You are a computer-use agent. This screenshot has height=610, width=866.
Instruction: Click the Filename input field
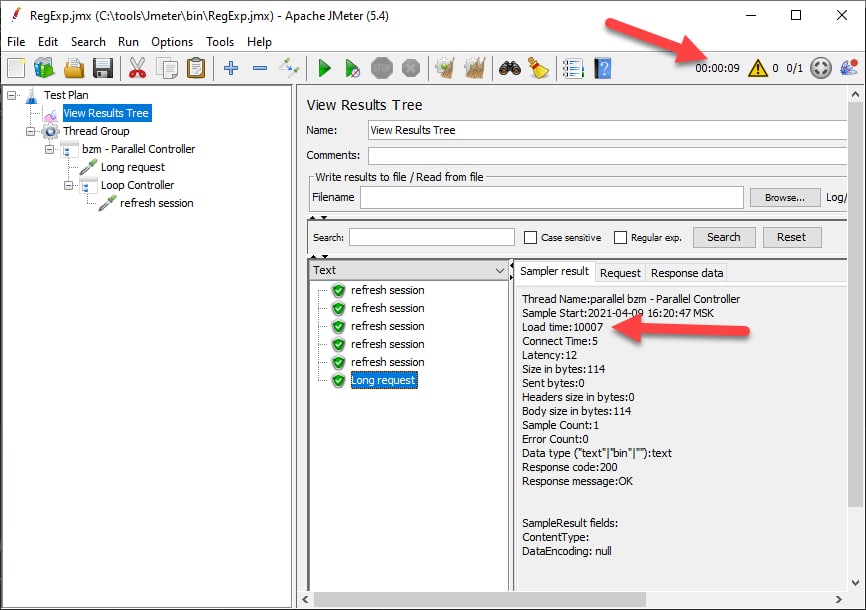click(552, 197)
